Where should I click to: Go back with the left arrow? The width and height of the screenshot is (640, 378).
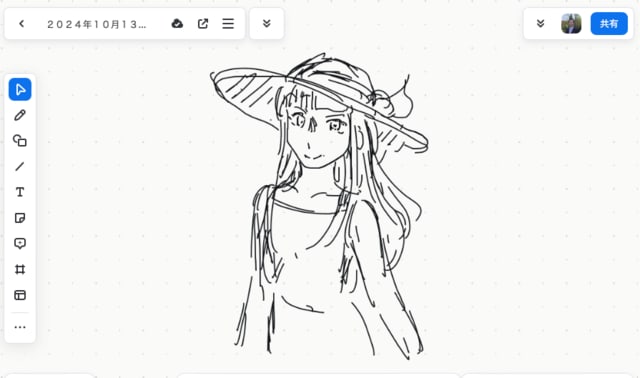coord(22,24)
